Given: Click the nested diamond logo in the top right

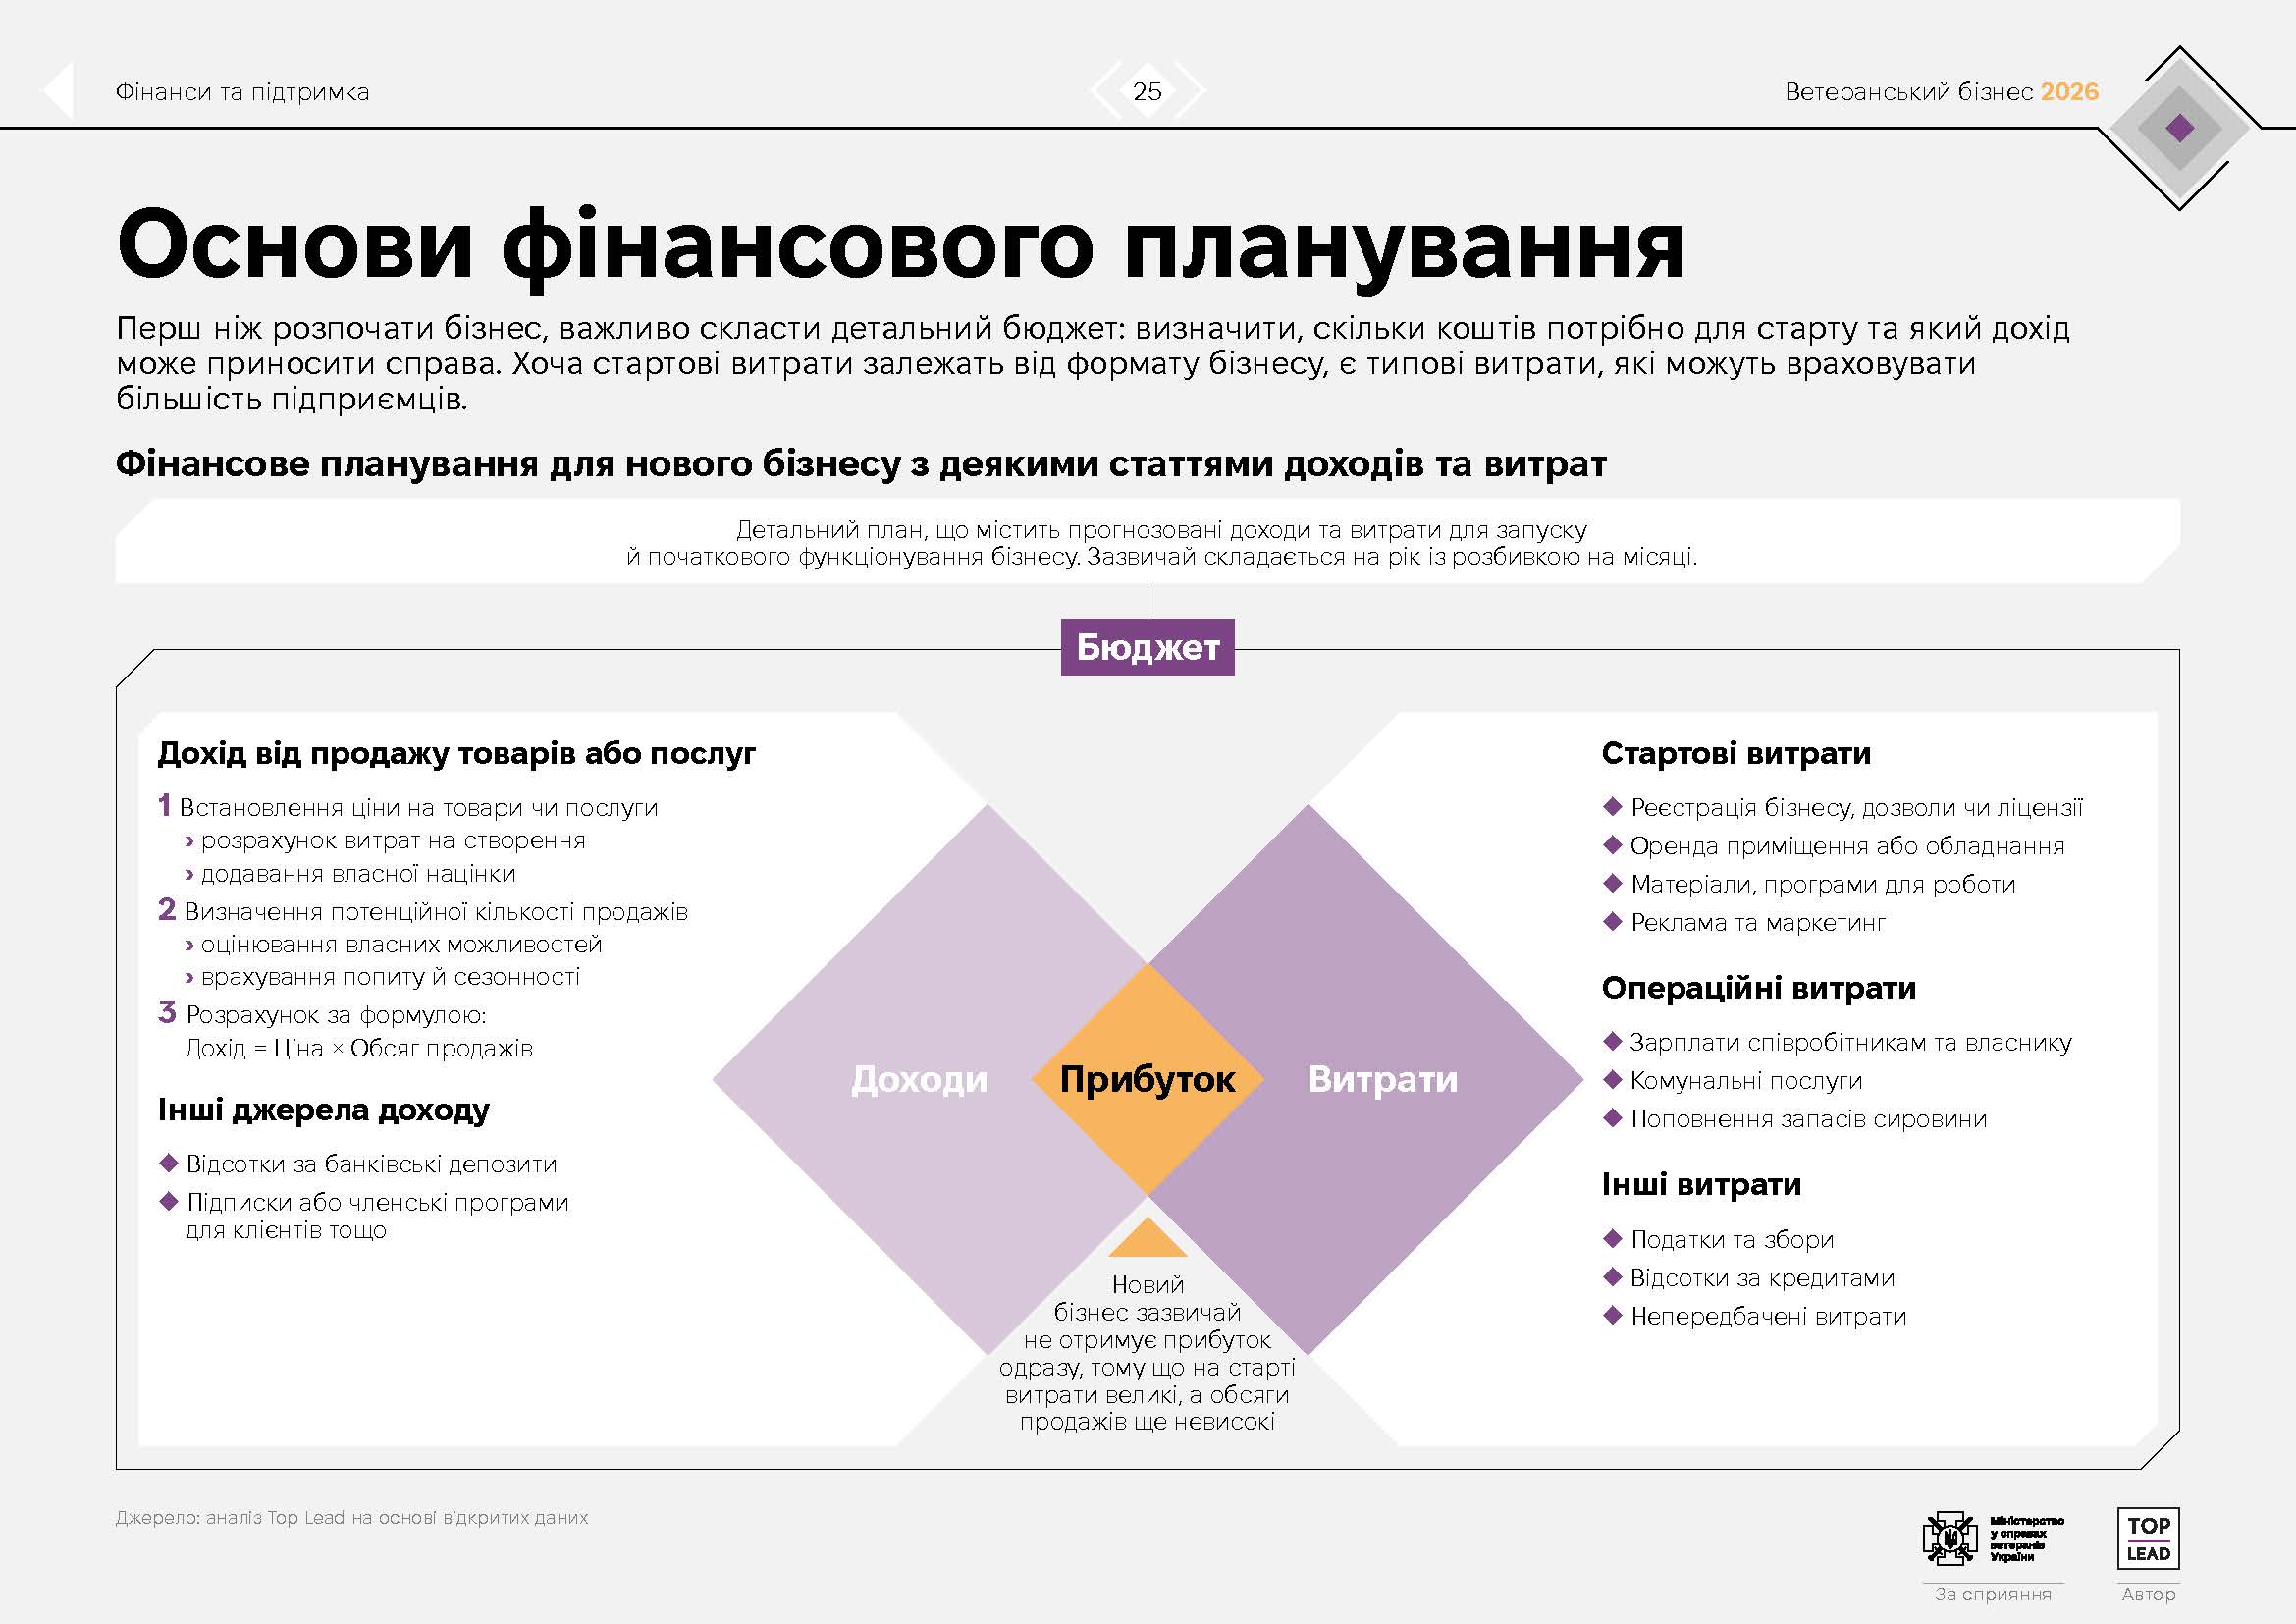Looking at the screenshot, I should [2180, 128].
